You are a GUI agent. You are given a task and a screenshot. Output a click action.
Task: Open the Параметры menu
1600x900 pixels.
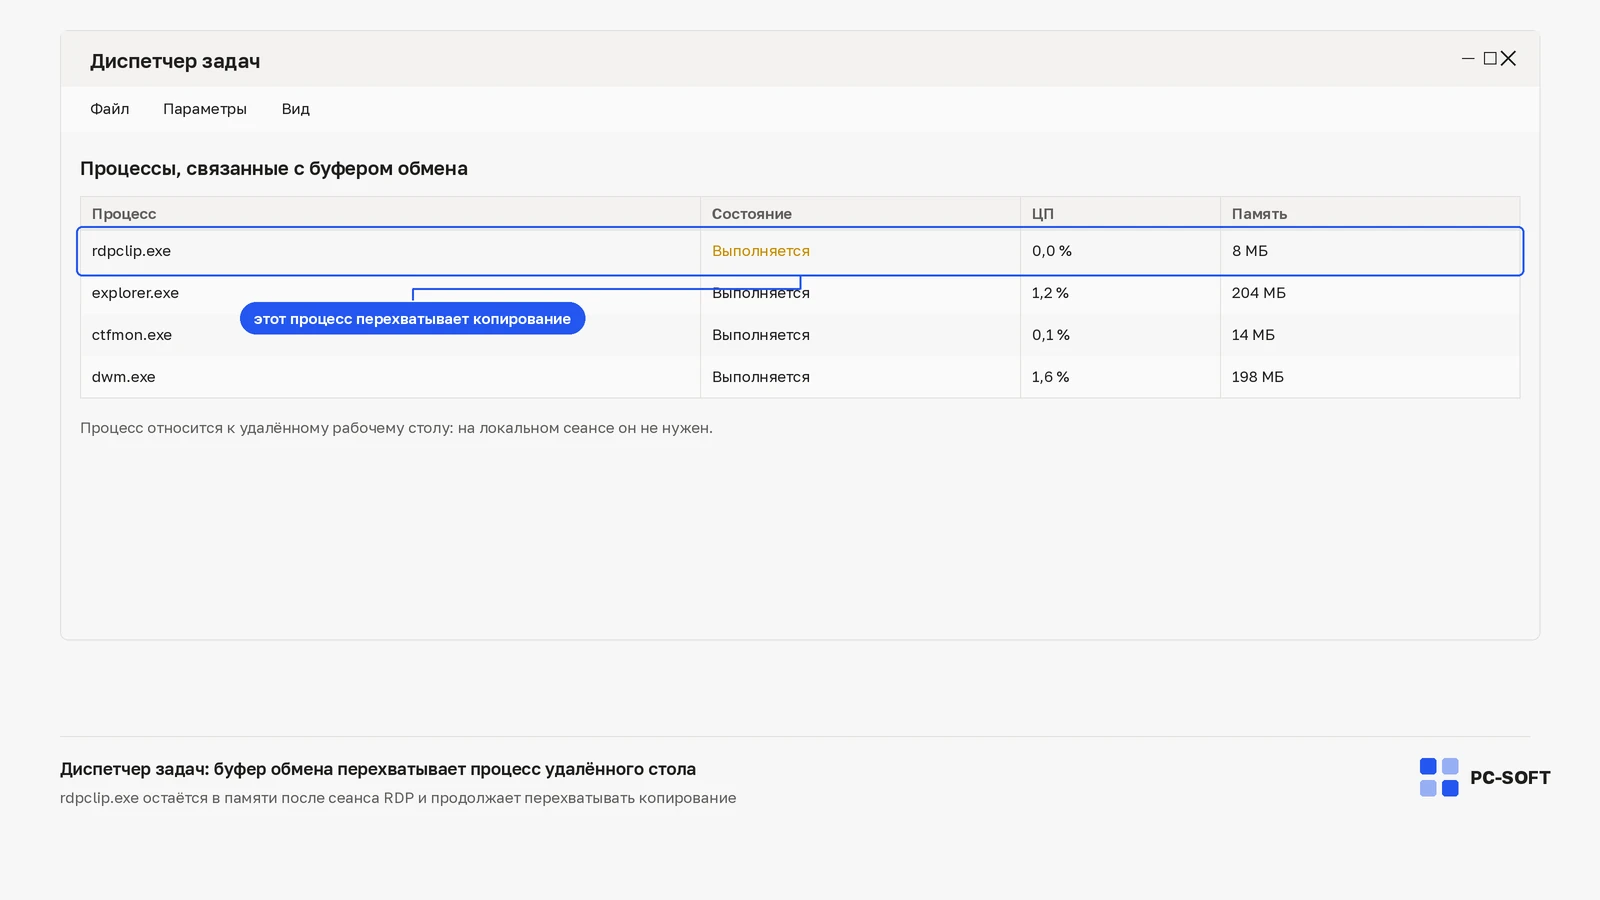click(x=205, y=109)
